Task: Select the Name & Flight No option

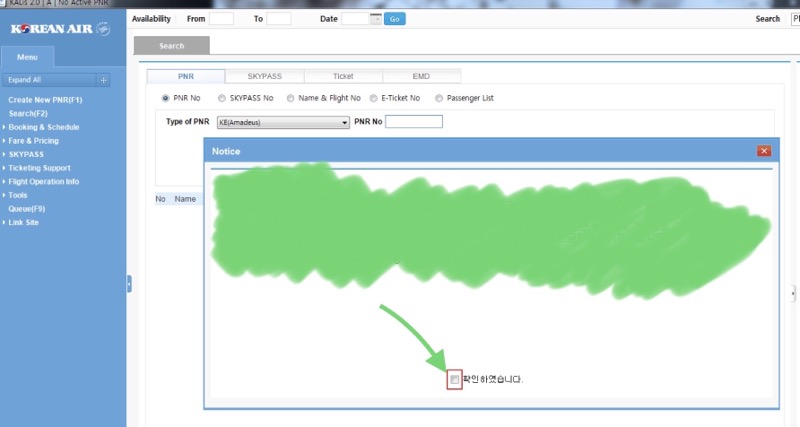Action: (x=291, y=98)
